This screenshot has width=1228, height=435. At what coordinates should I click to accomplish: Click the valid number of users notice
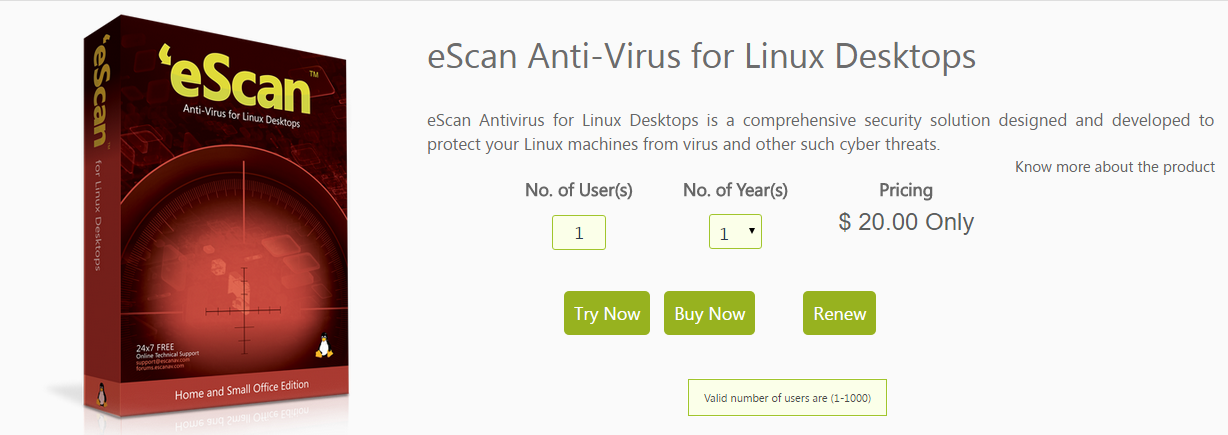(x=787, y=398)
